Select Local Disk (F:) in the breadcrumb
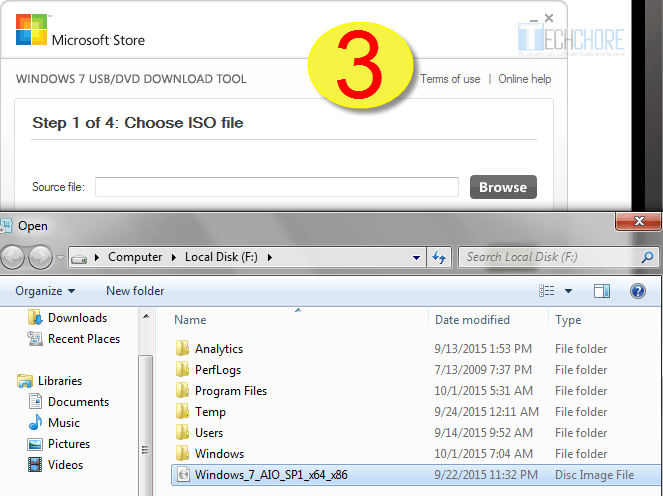The height and width of the screenshot is (496, 663). pos(221,257)
